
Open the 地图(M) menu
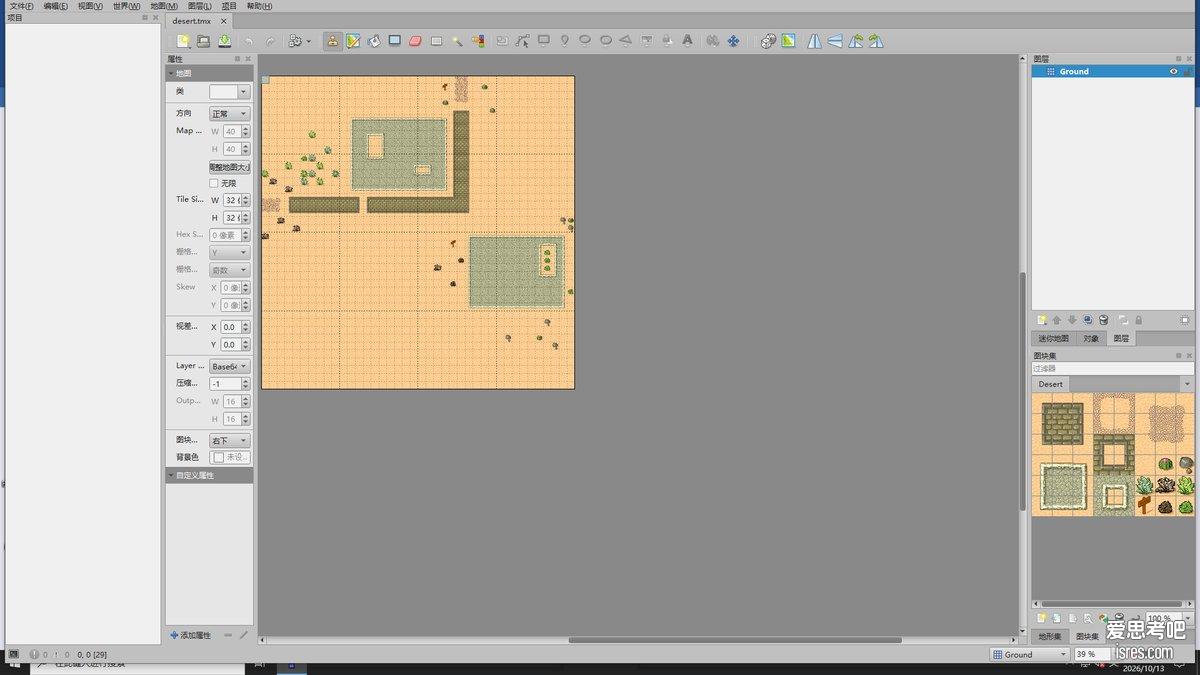point(164,6)
